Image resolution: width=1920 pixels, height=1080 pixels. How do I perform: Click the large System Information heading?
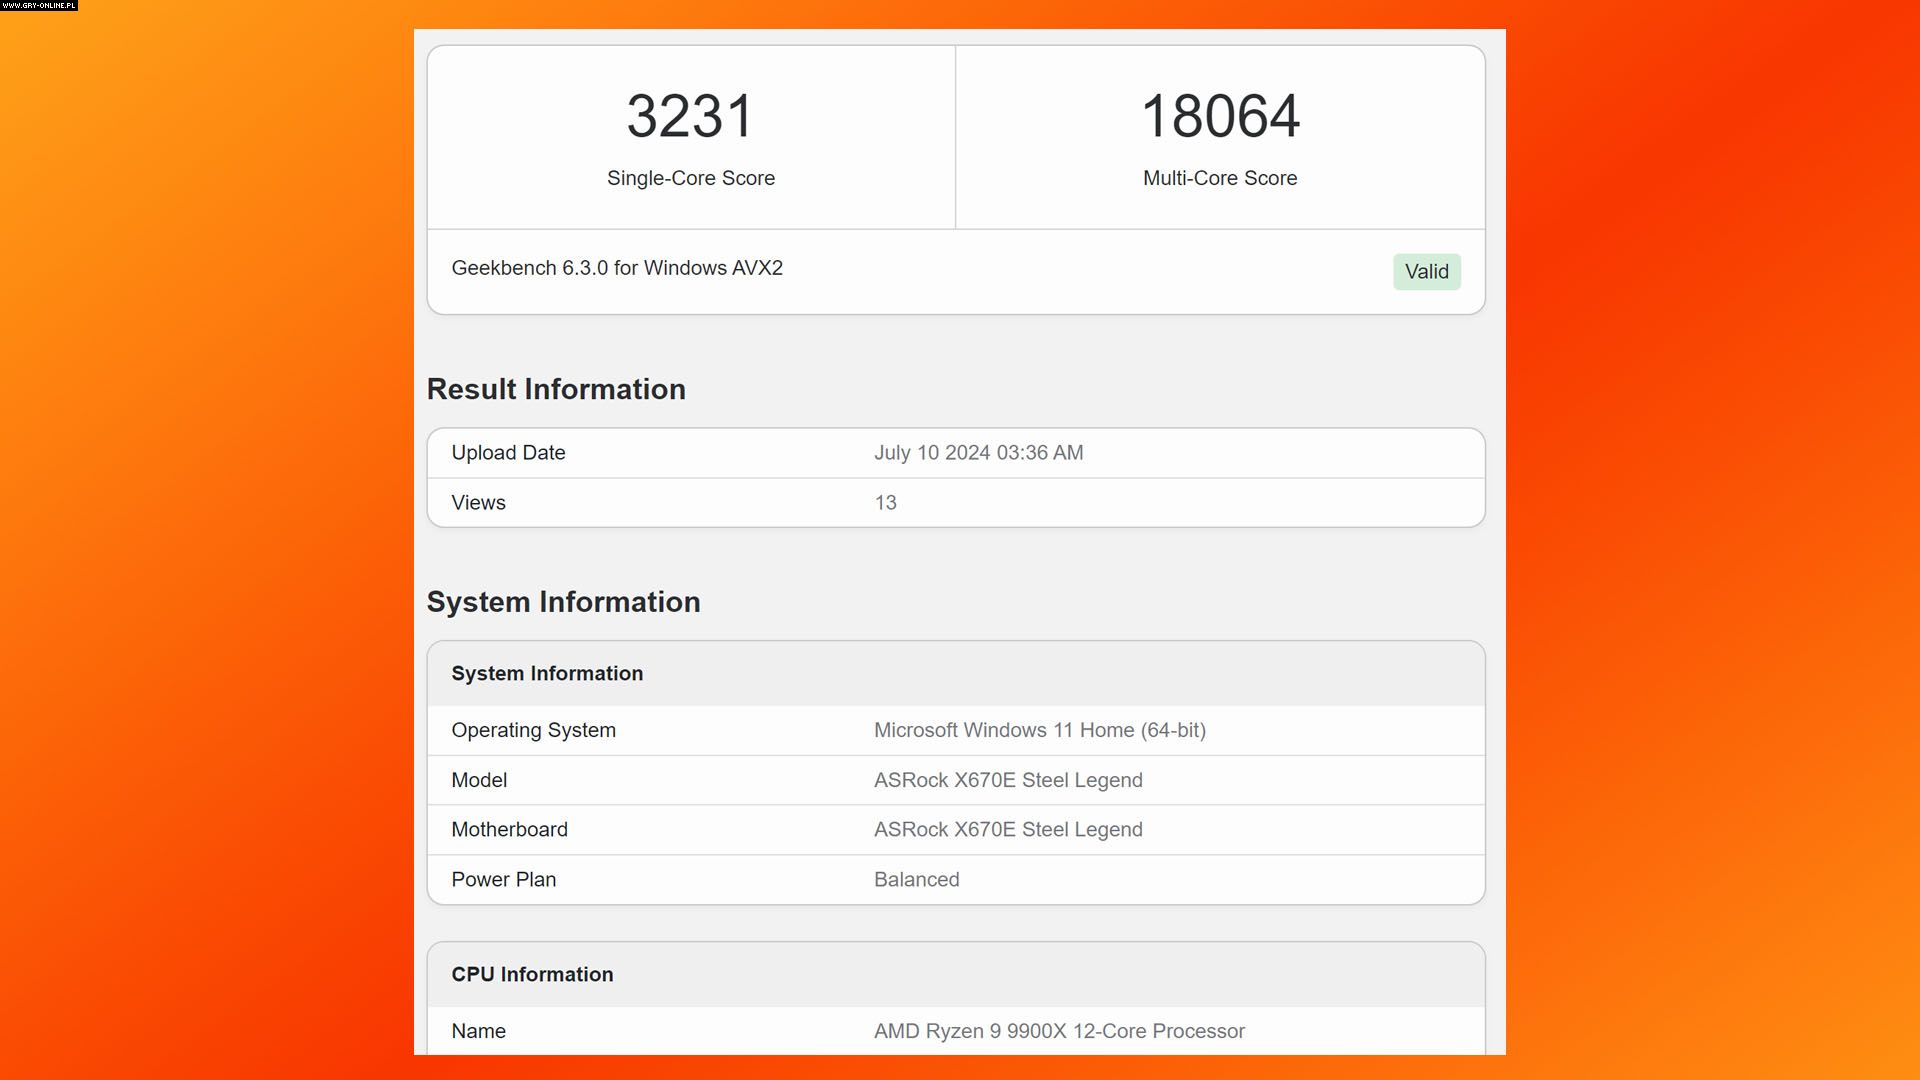point(563,602)
